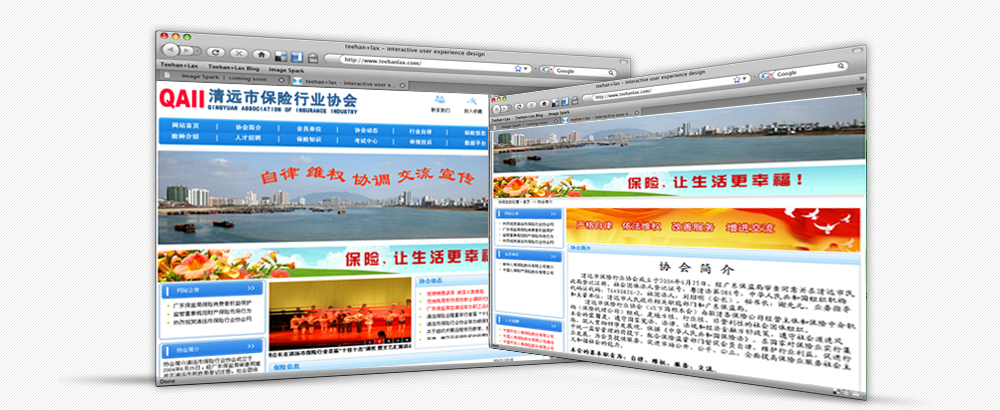Open the Teehan+Lax Blog bookmark in left window
Viewport: 1000px width, 410px height.
coord(233,68)
